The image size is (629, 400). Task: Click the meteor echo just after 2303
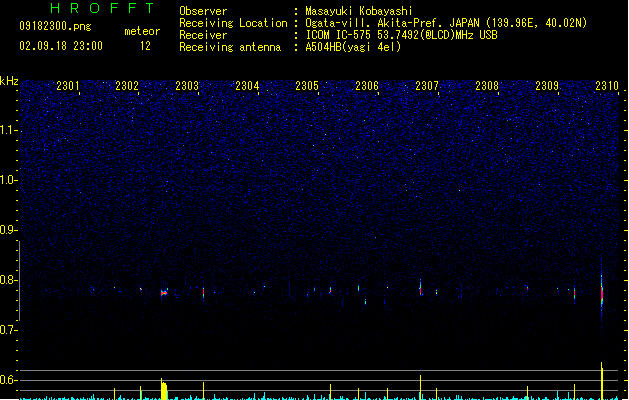pos(203,293)
